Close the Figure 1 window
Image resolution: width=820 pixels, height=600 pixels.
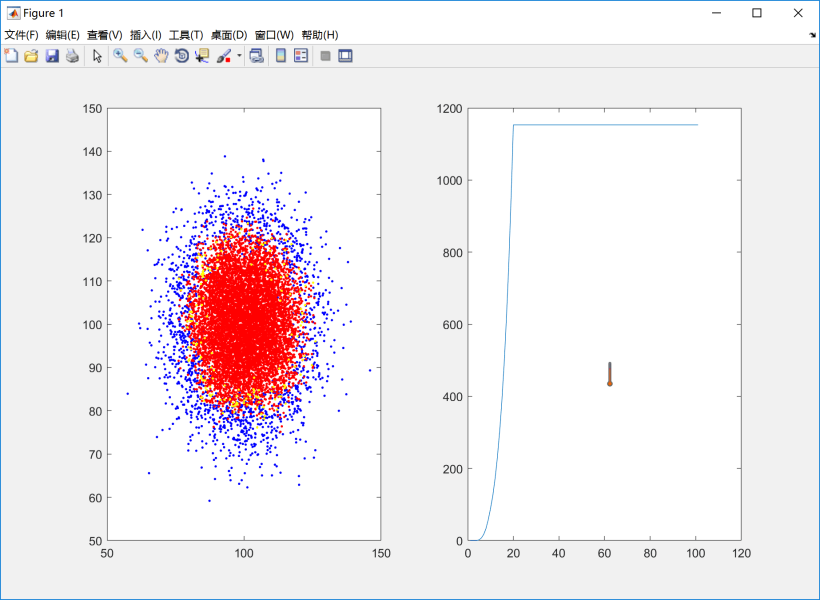[798, 13]
